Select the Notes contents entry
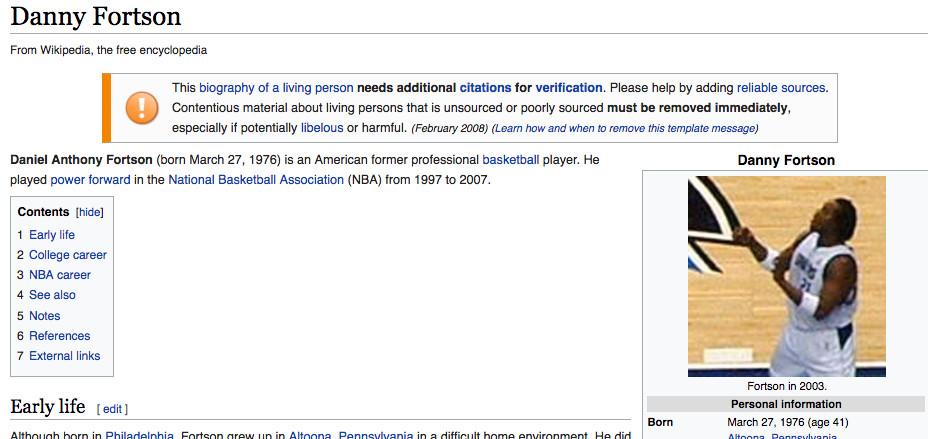Image resolution: width=928 pixels, height=439 pixels. coord(44,316)
